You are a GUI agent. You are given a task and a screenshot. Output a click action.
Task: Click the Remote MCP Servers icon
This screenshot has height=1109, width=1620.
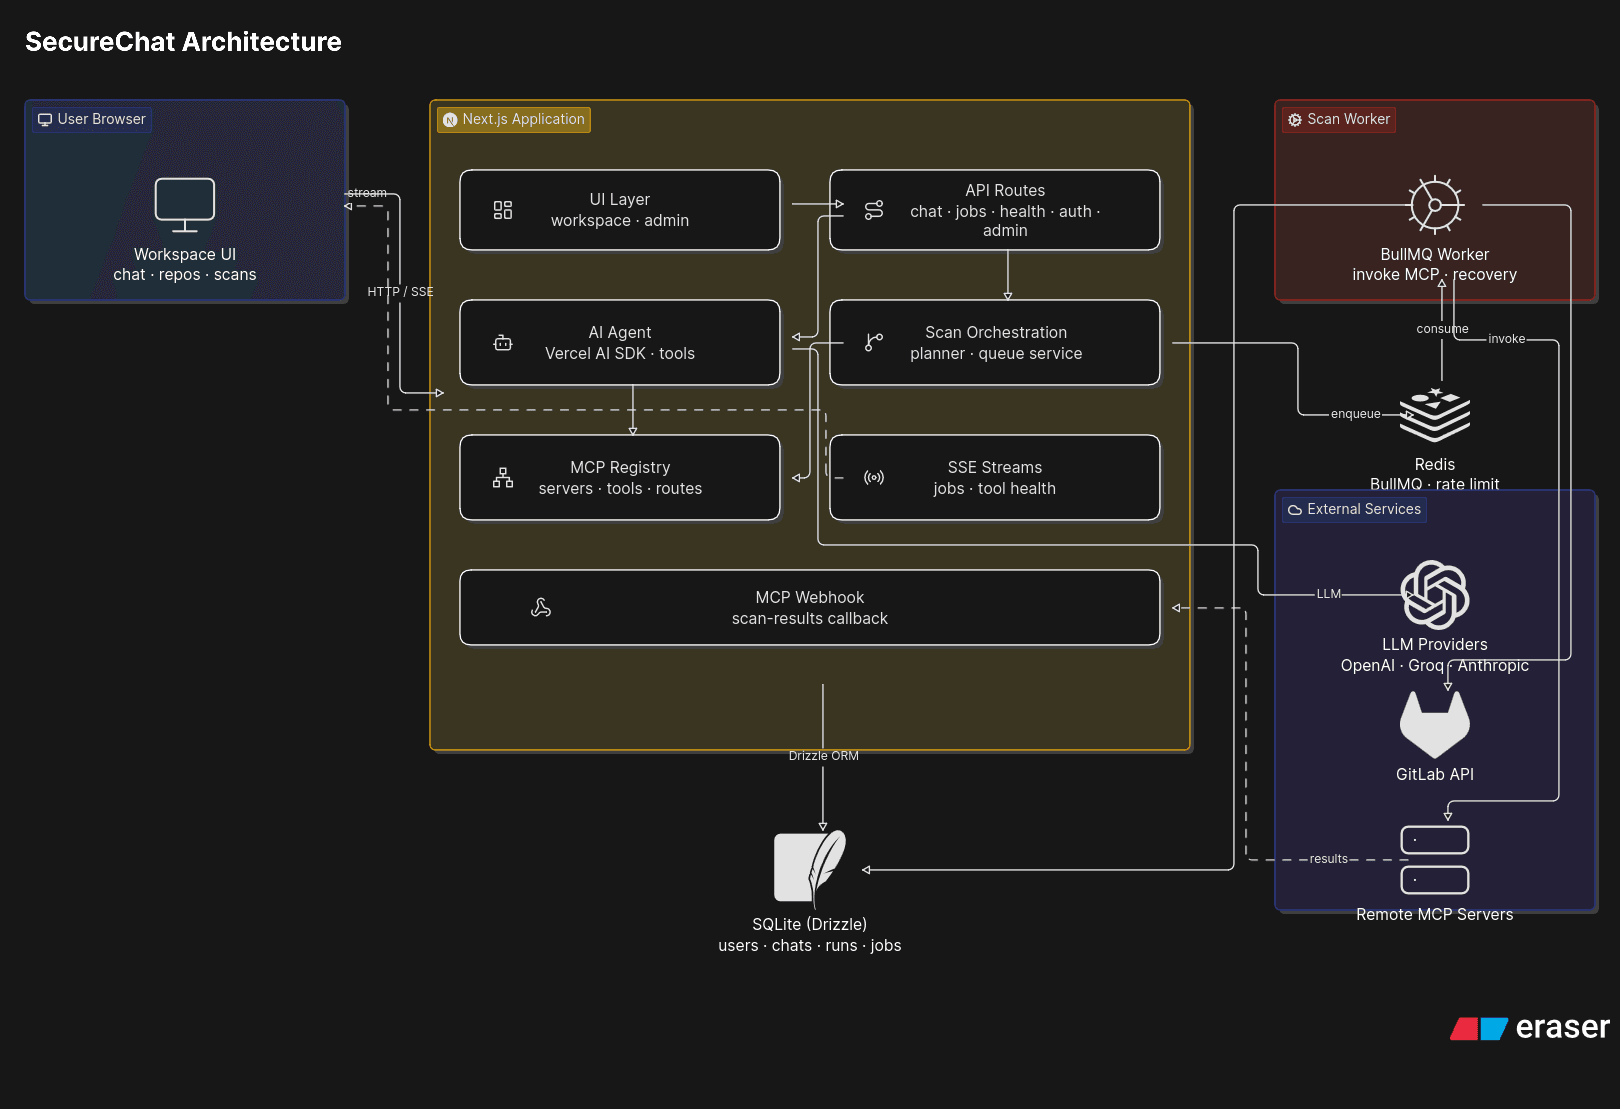pyautogui.click(x=1435, y=860)
